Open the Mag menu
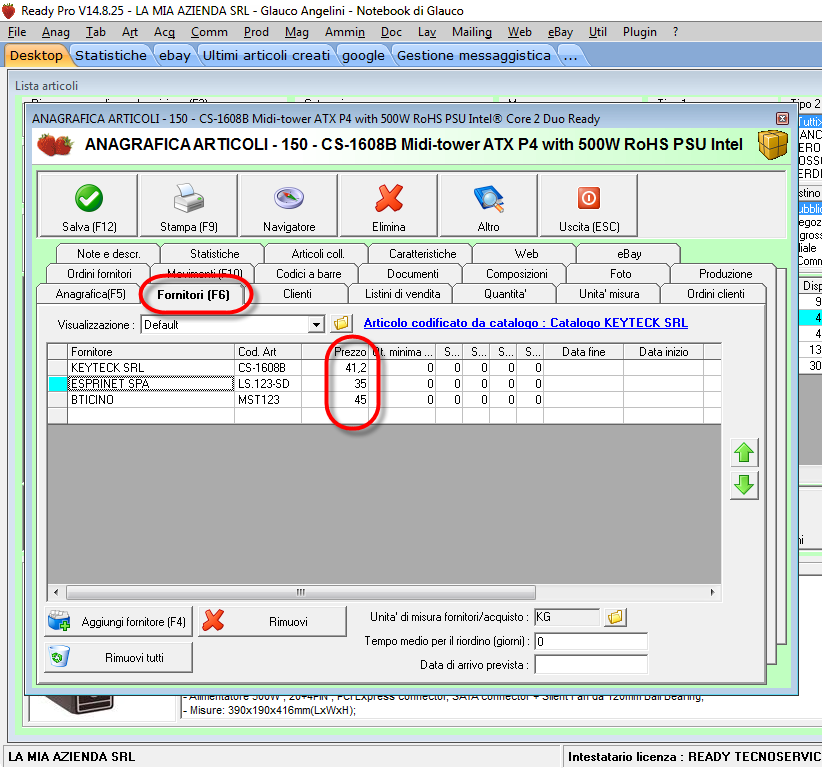 [297, 33]
